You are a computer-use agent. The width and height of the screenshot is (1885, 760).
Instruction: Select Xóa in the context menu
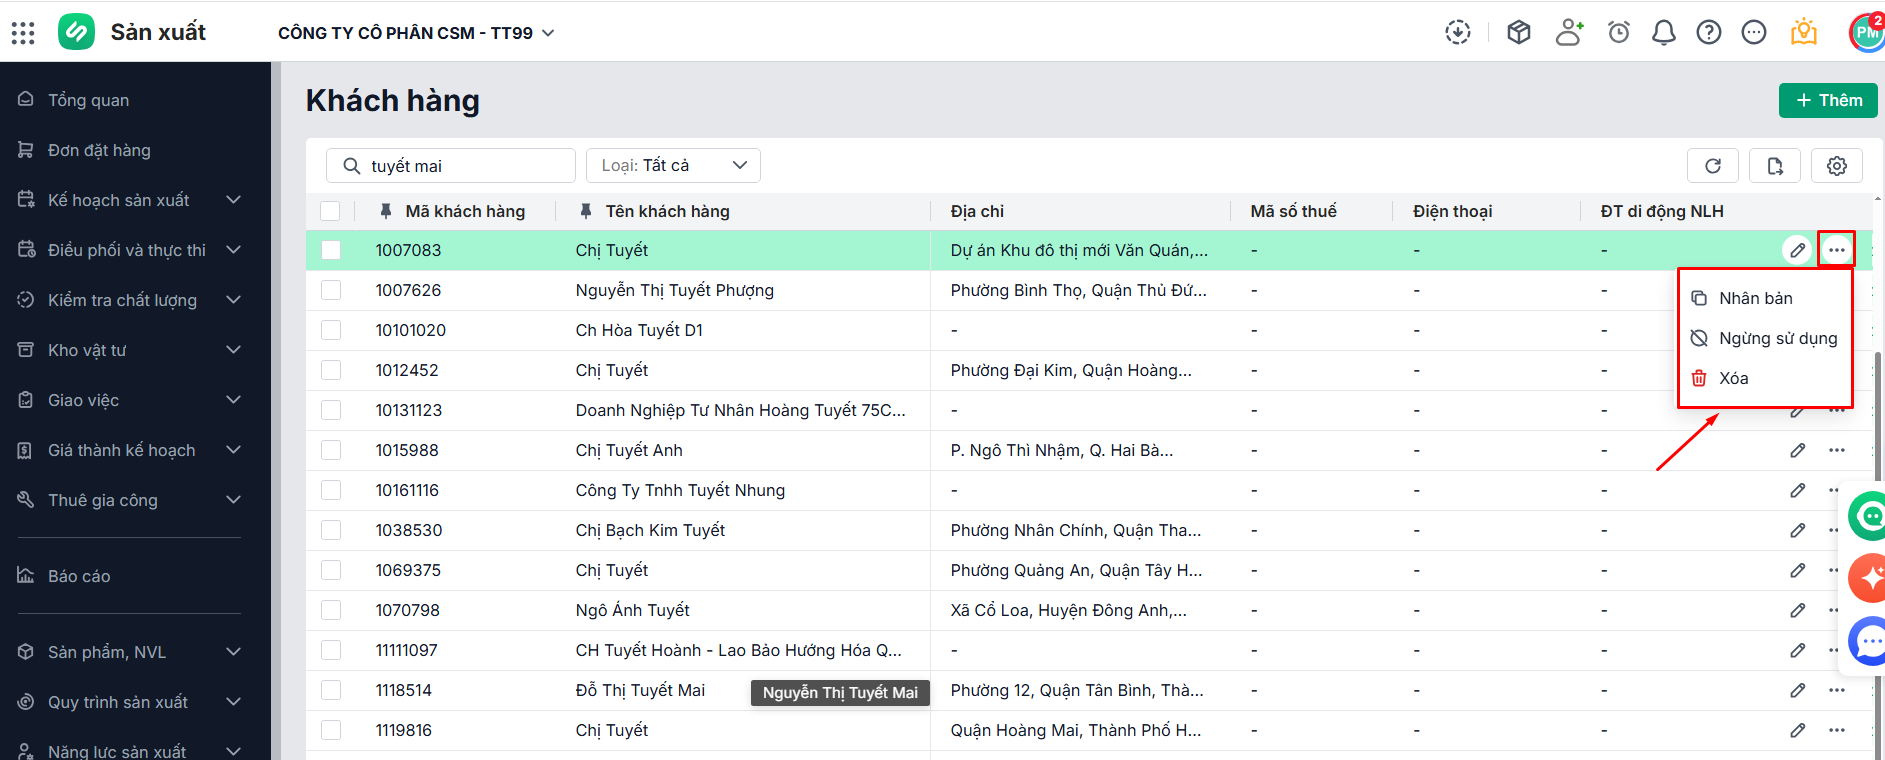1733,378
